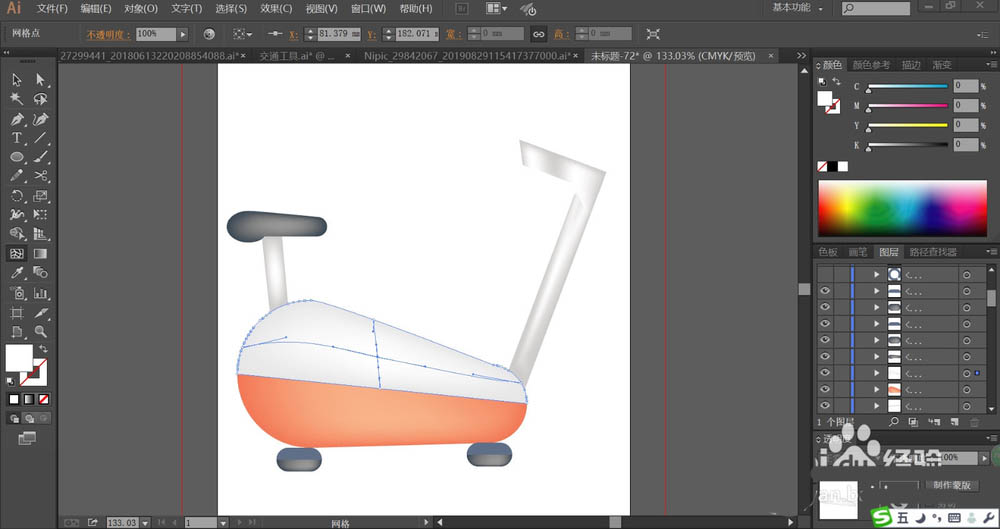Select the Symbol Sprayer tool
Viewport: 1000px width, 529px height.
(17, 294)
